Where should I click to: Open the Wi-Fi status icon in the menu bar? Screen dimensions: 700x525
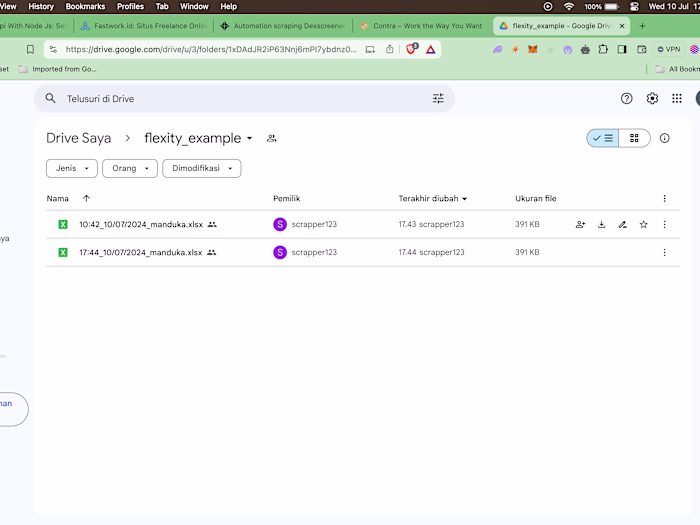click(569, 6)
